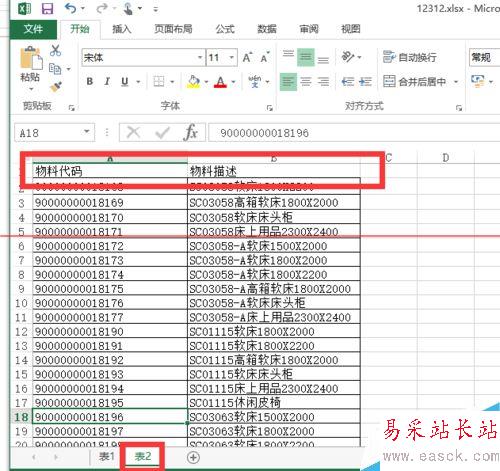Click into the formula bar showing 90000000018196

coord(353,133)
